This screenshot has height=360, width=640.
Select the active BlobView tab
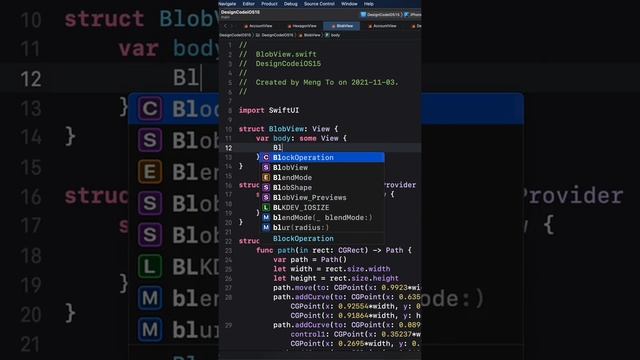click(342, 26)
